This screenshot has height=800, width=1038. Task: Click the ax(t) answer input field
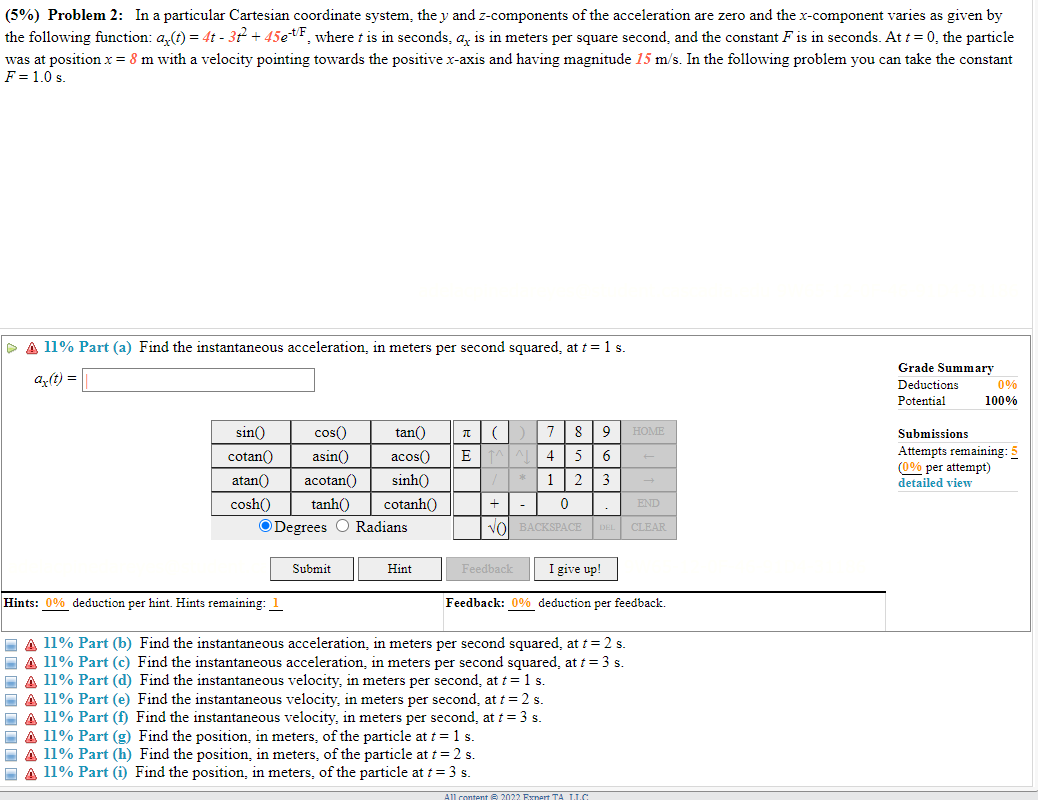tap(197, 380)
